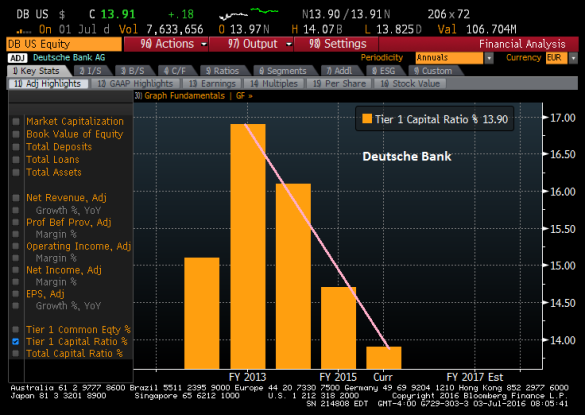Click the FY 2017 Est axis label
The width and height of the screenshot is (585, 415).
point(475,377)
